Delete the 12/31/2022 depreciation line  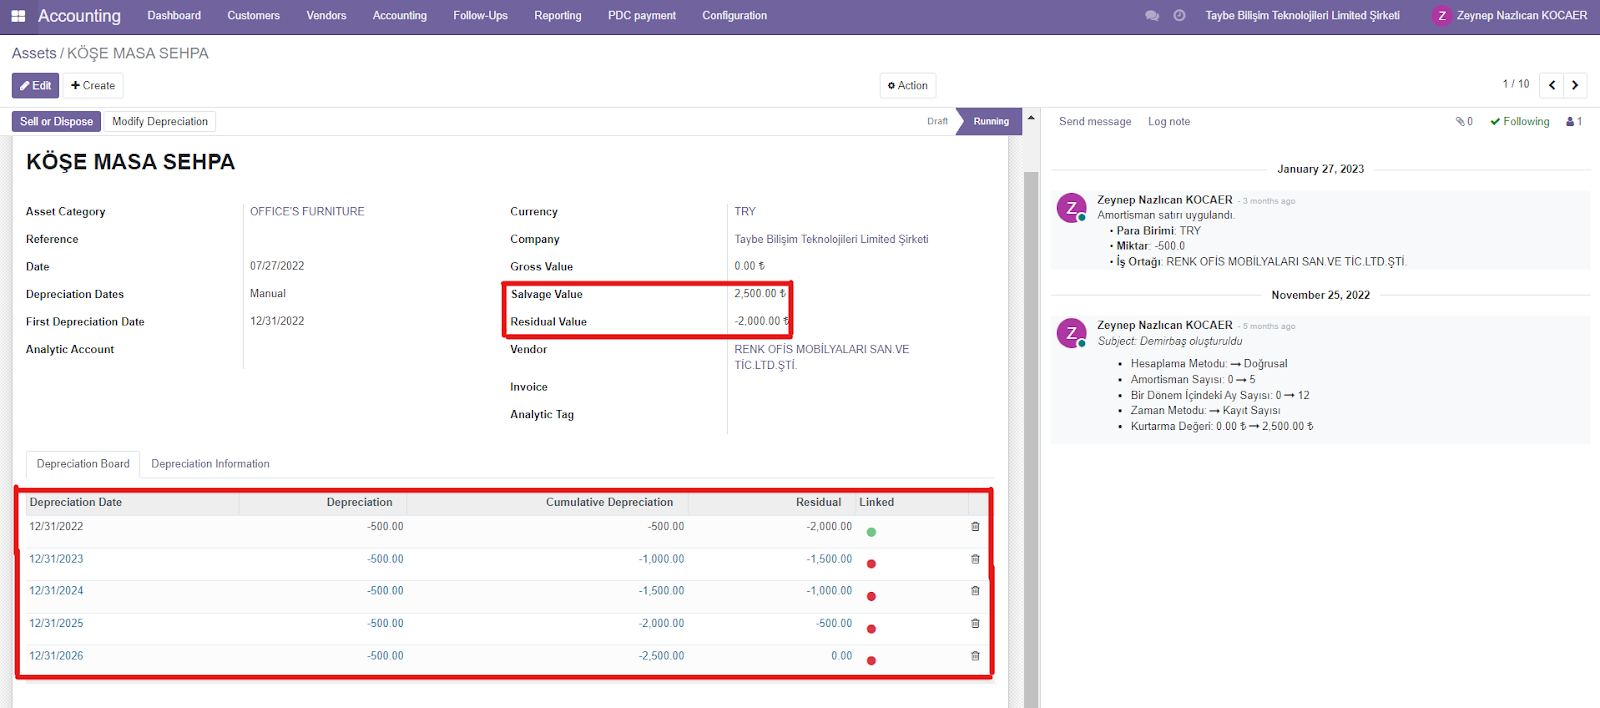975,527
